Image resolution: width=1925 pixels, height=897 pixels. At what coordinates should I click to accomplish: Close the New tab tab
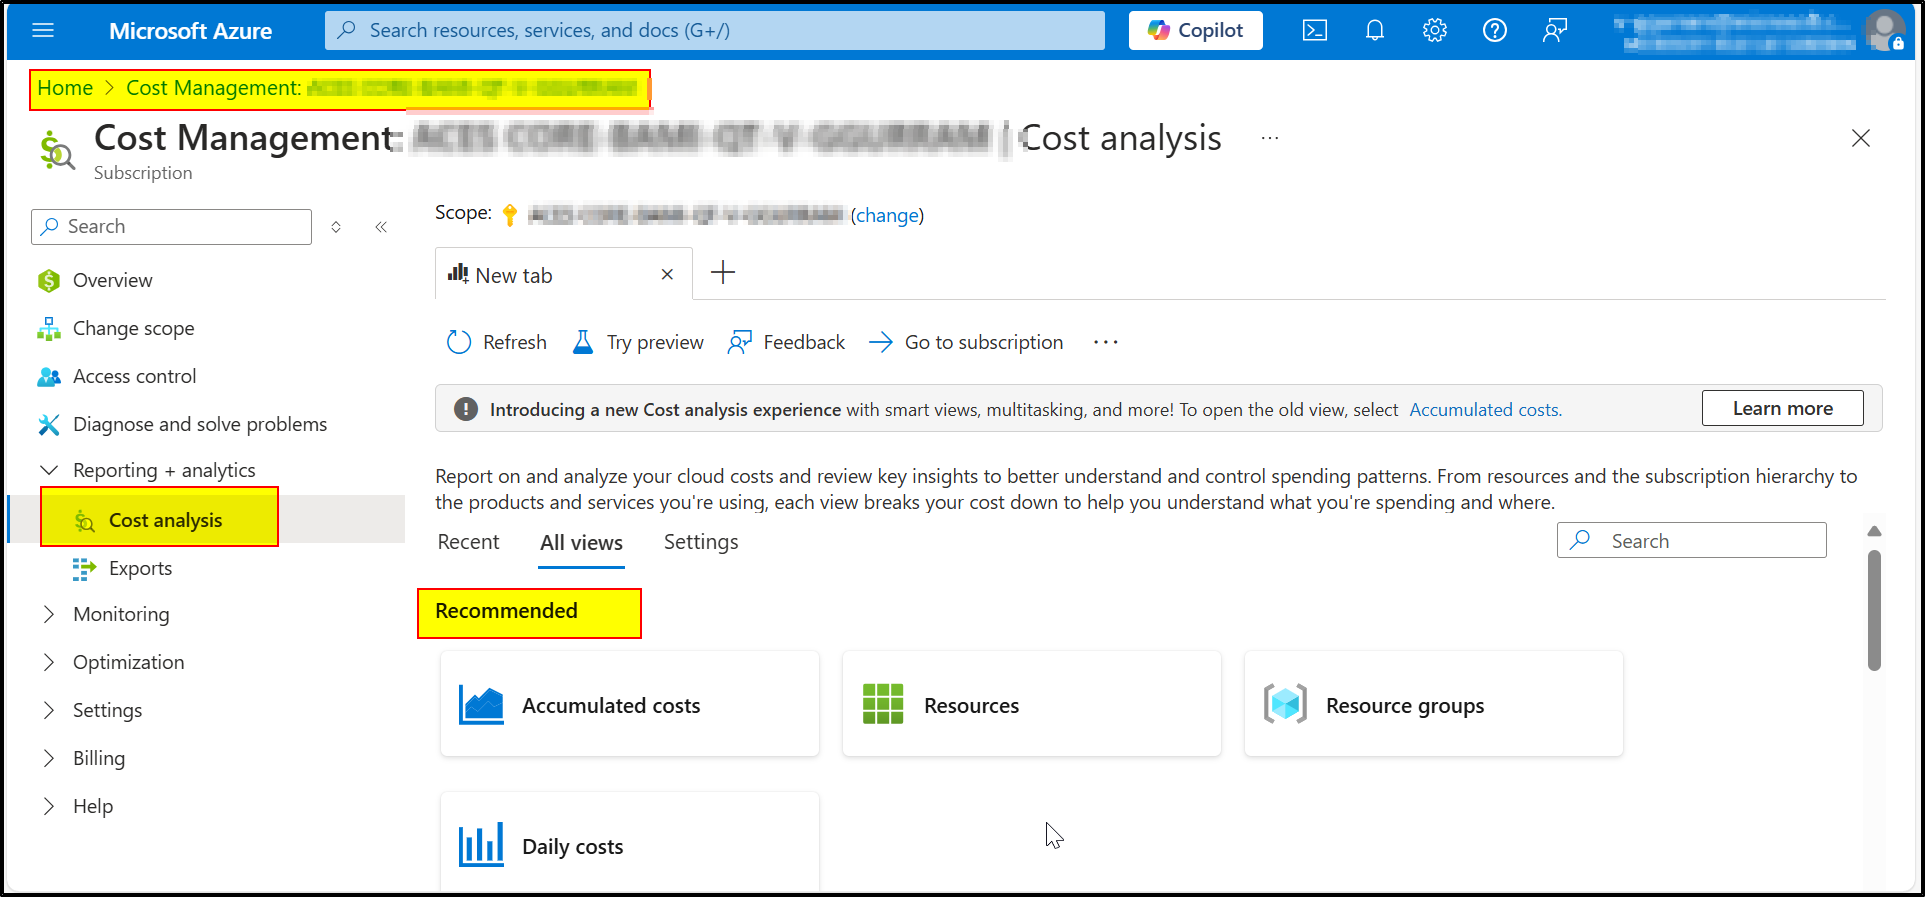(667, 275)
